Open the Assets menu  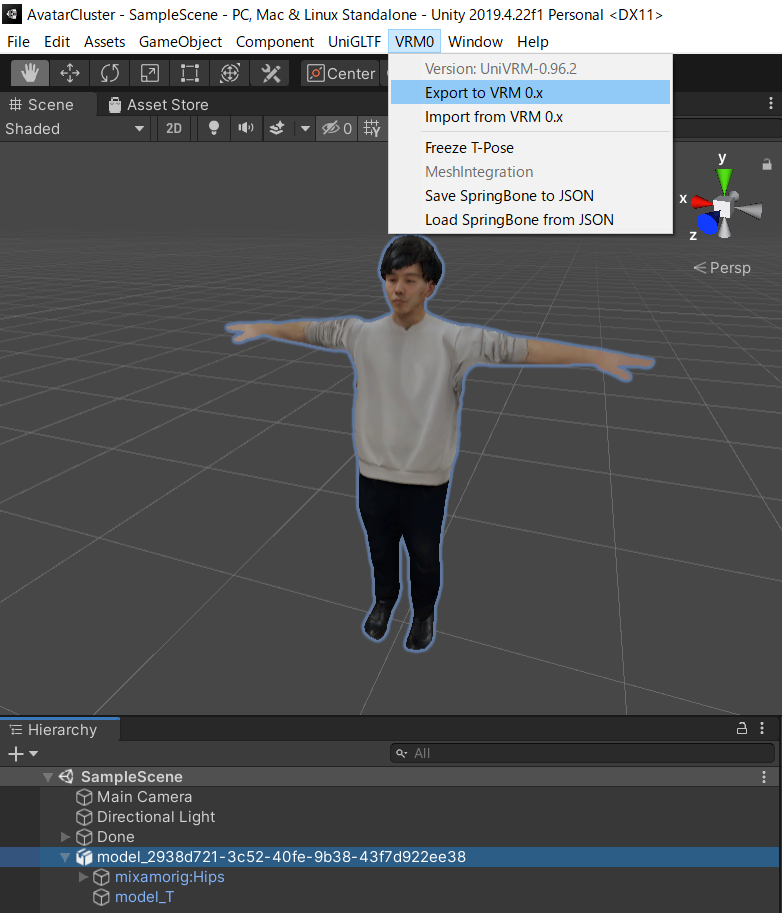coord(104,42)
